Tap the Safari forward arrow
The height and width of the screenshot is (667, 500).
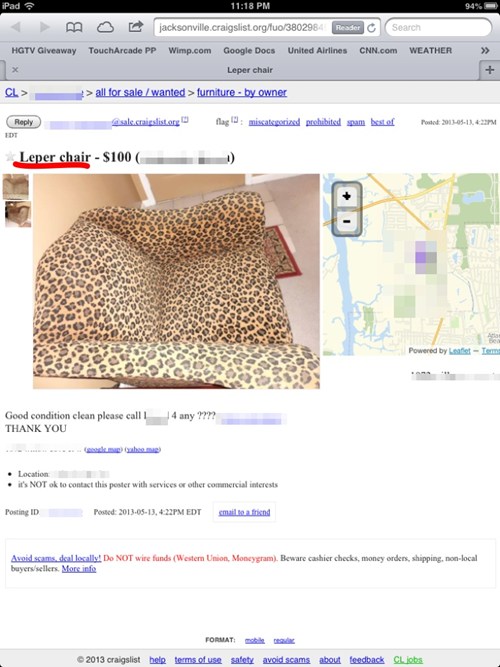click(x=44, y=27)
